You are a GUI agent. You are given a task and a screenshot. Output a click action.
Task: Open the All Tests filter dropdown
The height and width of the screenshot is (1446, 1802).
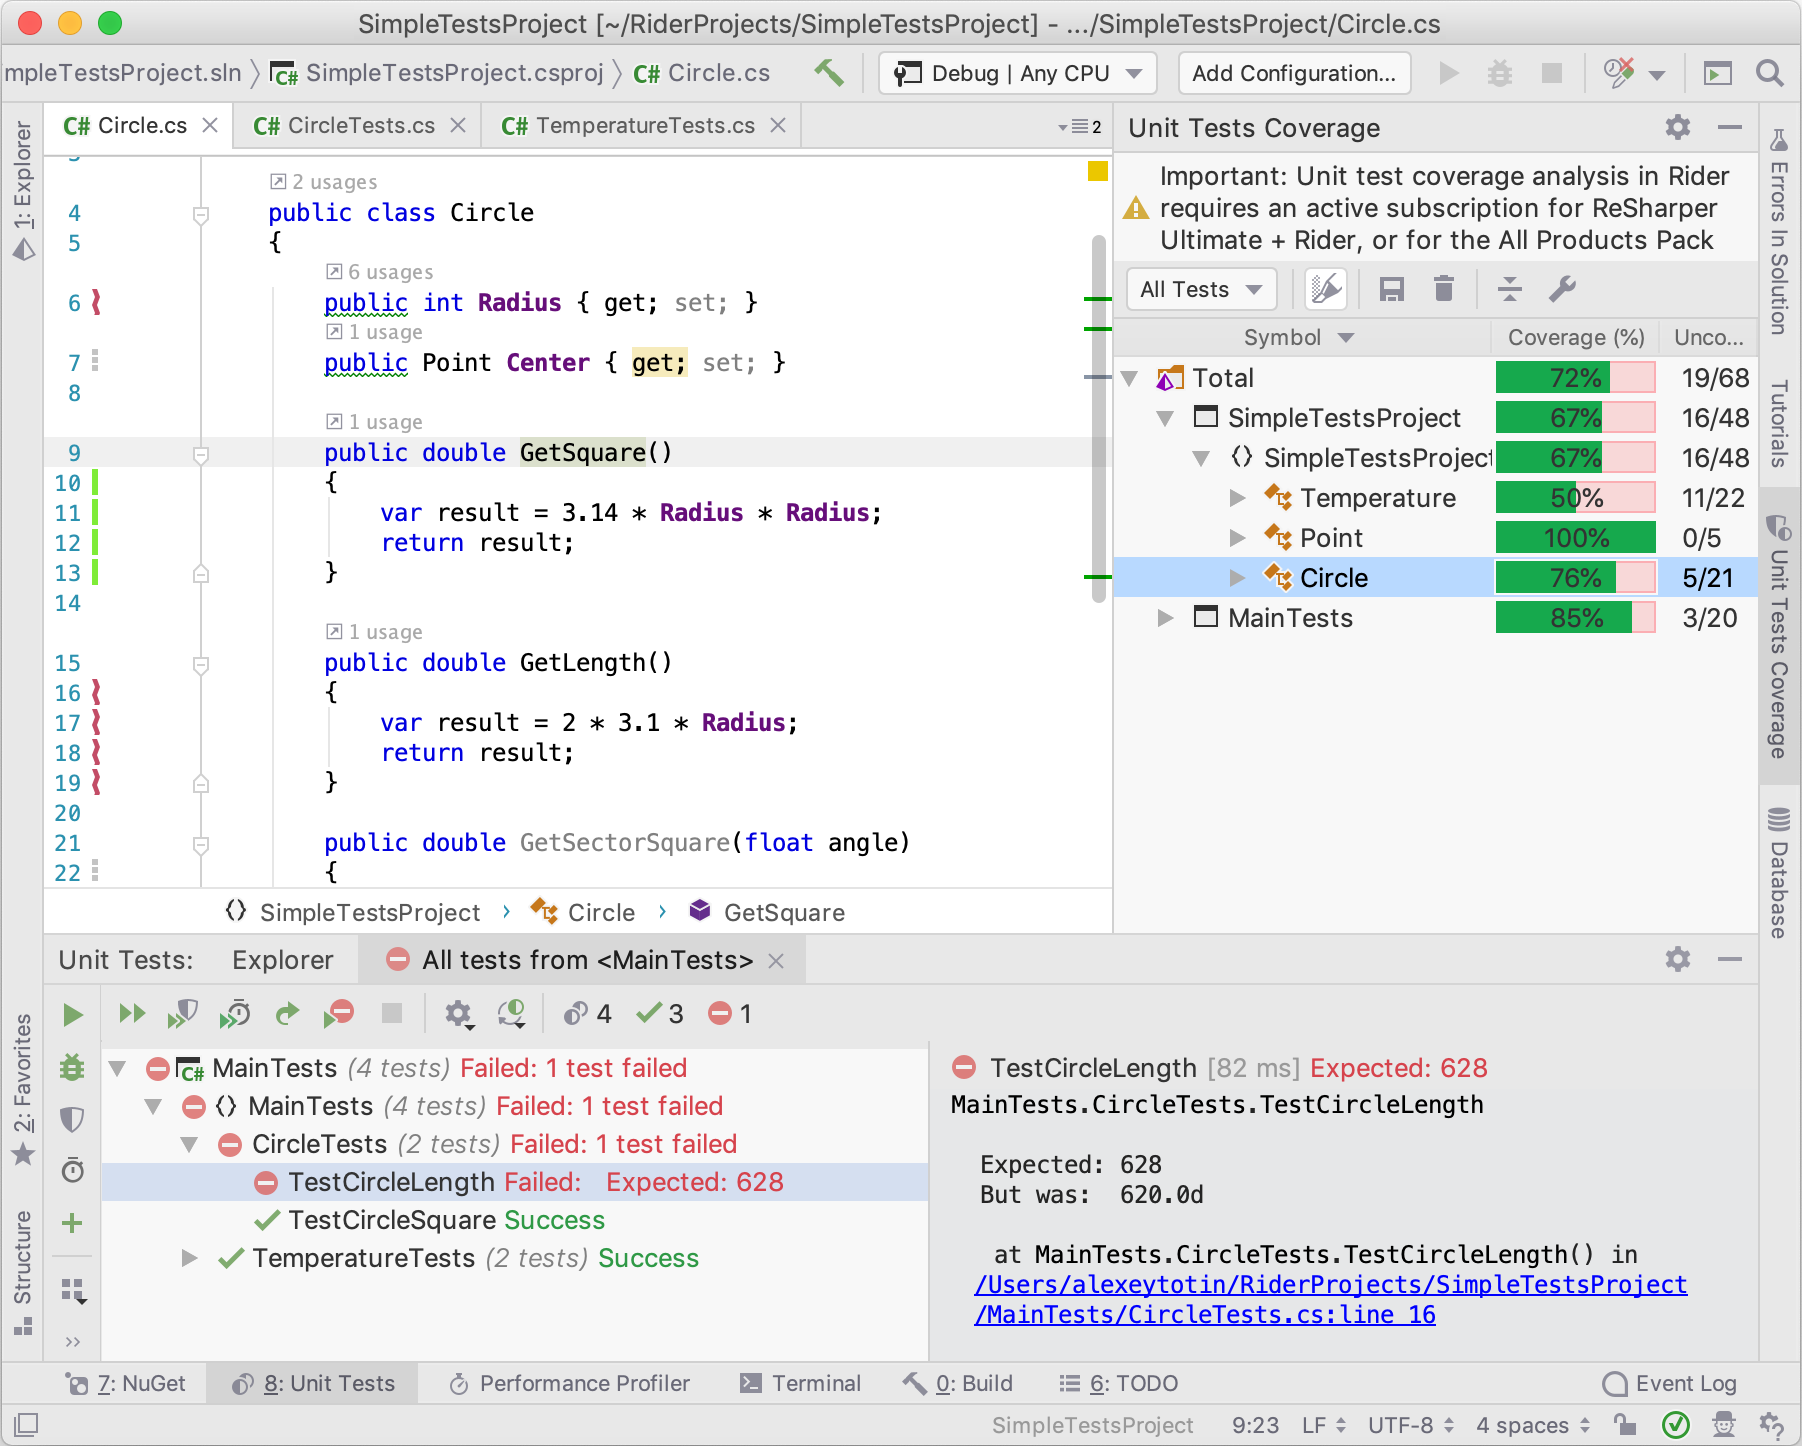[1202, 290]
